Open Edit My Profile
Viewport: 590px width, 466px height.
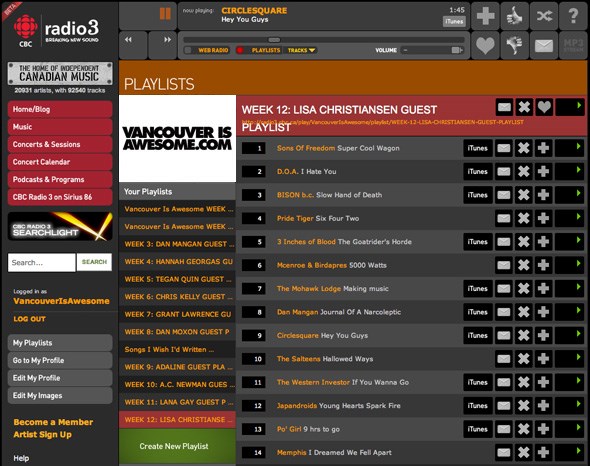click(60, 378)
